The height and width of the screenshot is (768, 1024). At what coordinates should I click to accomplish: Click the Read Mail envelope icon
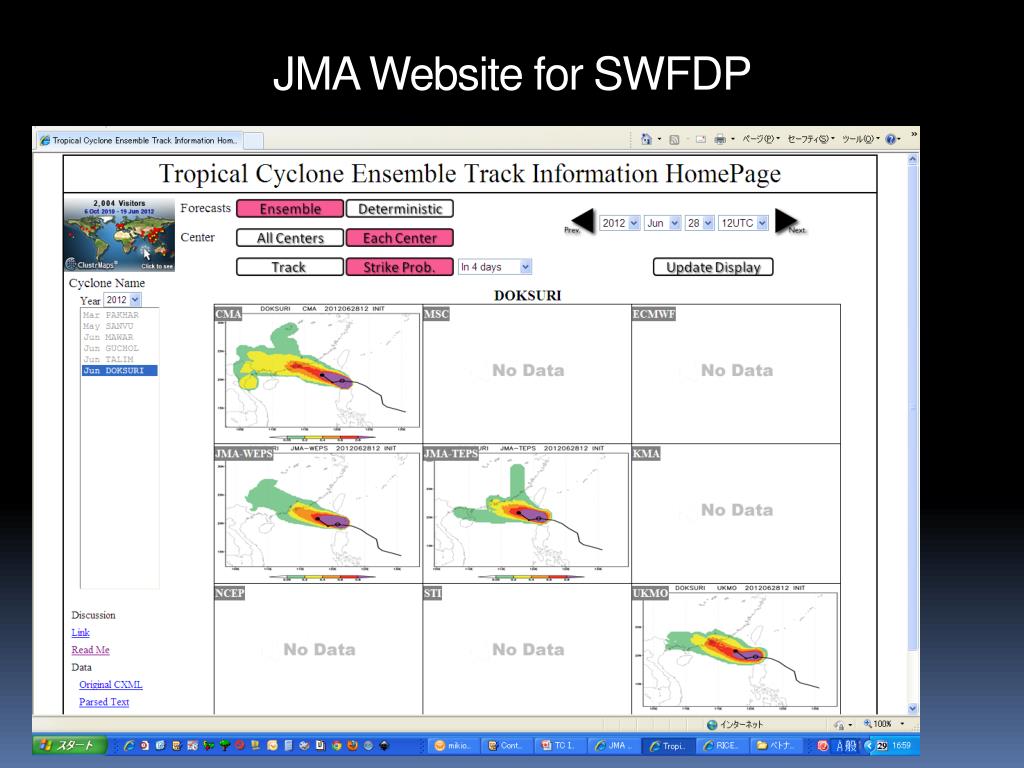701,139
